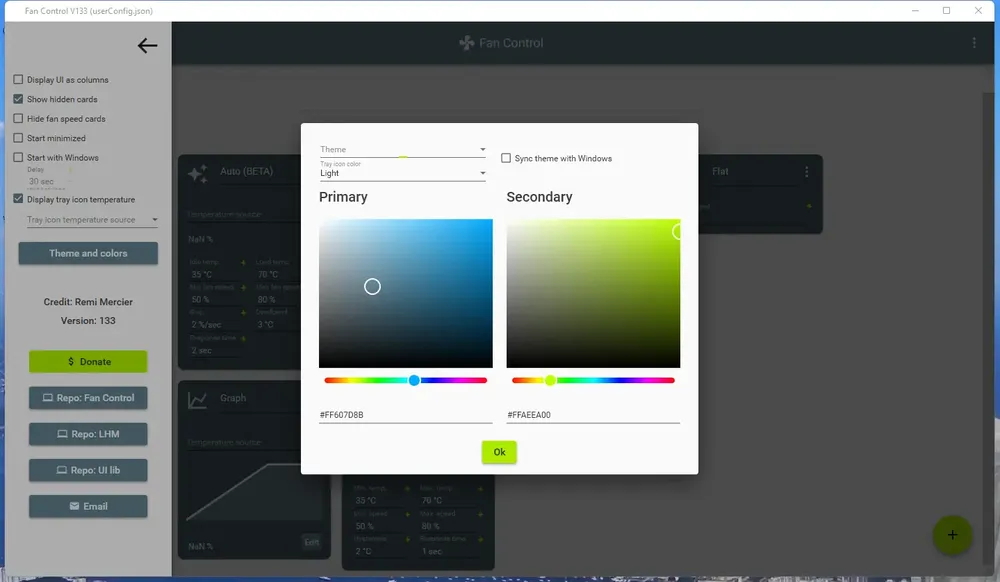
Task: Expand the Tray icon color dropdown
Action: [402, 171]
